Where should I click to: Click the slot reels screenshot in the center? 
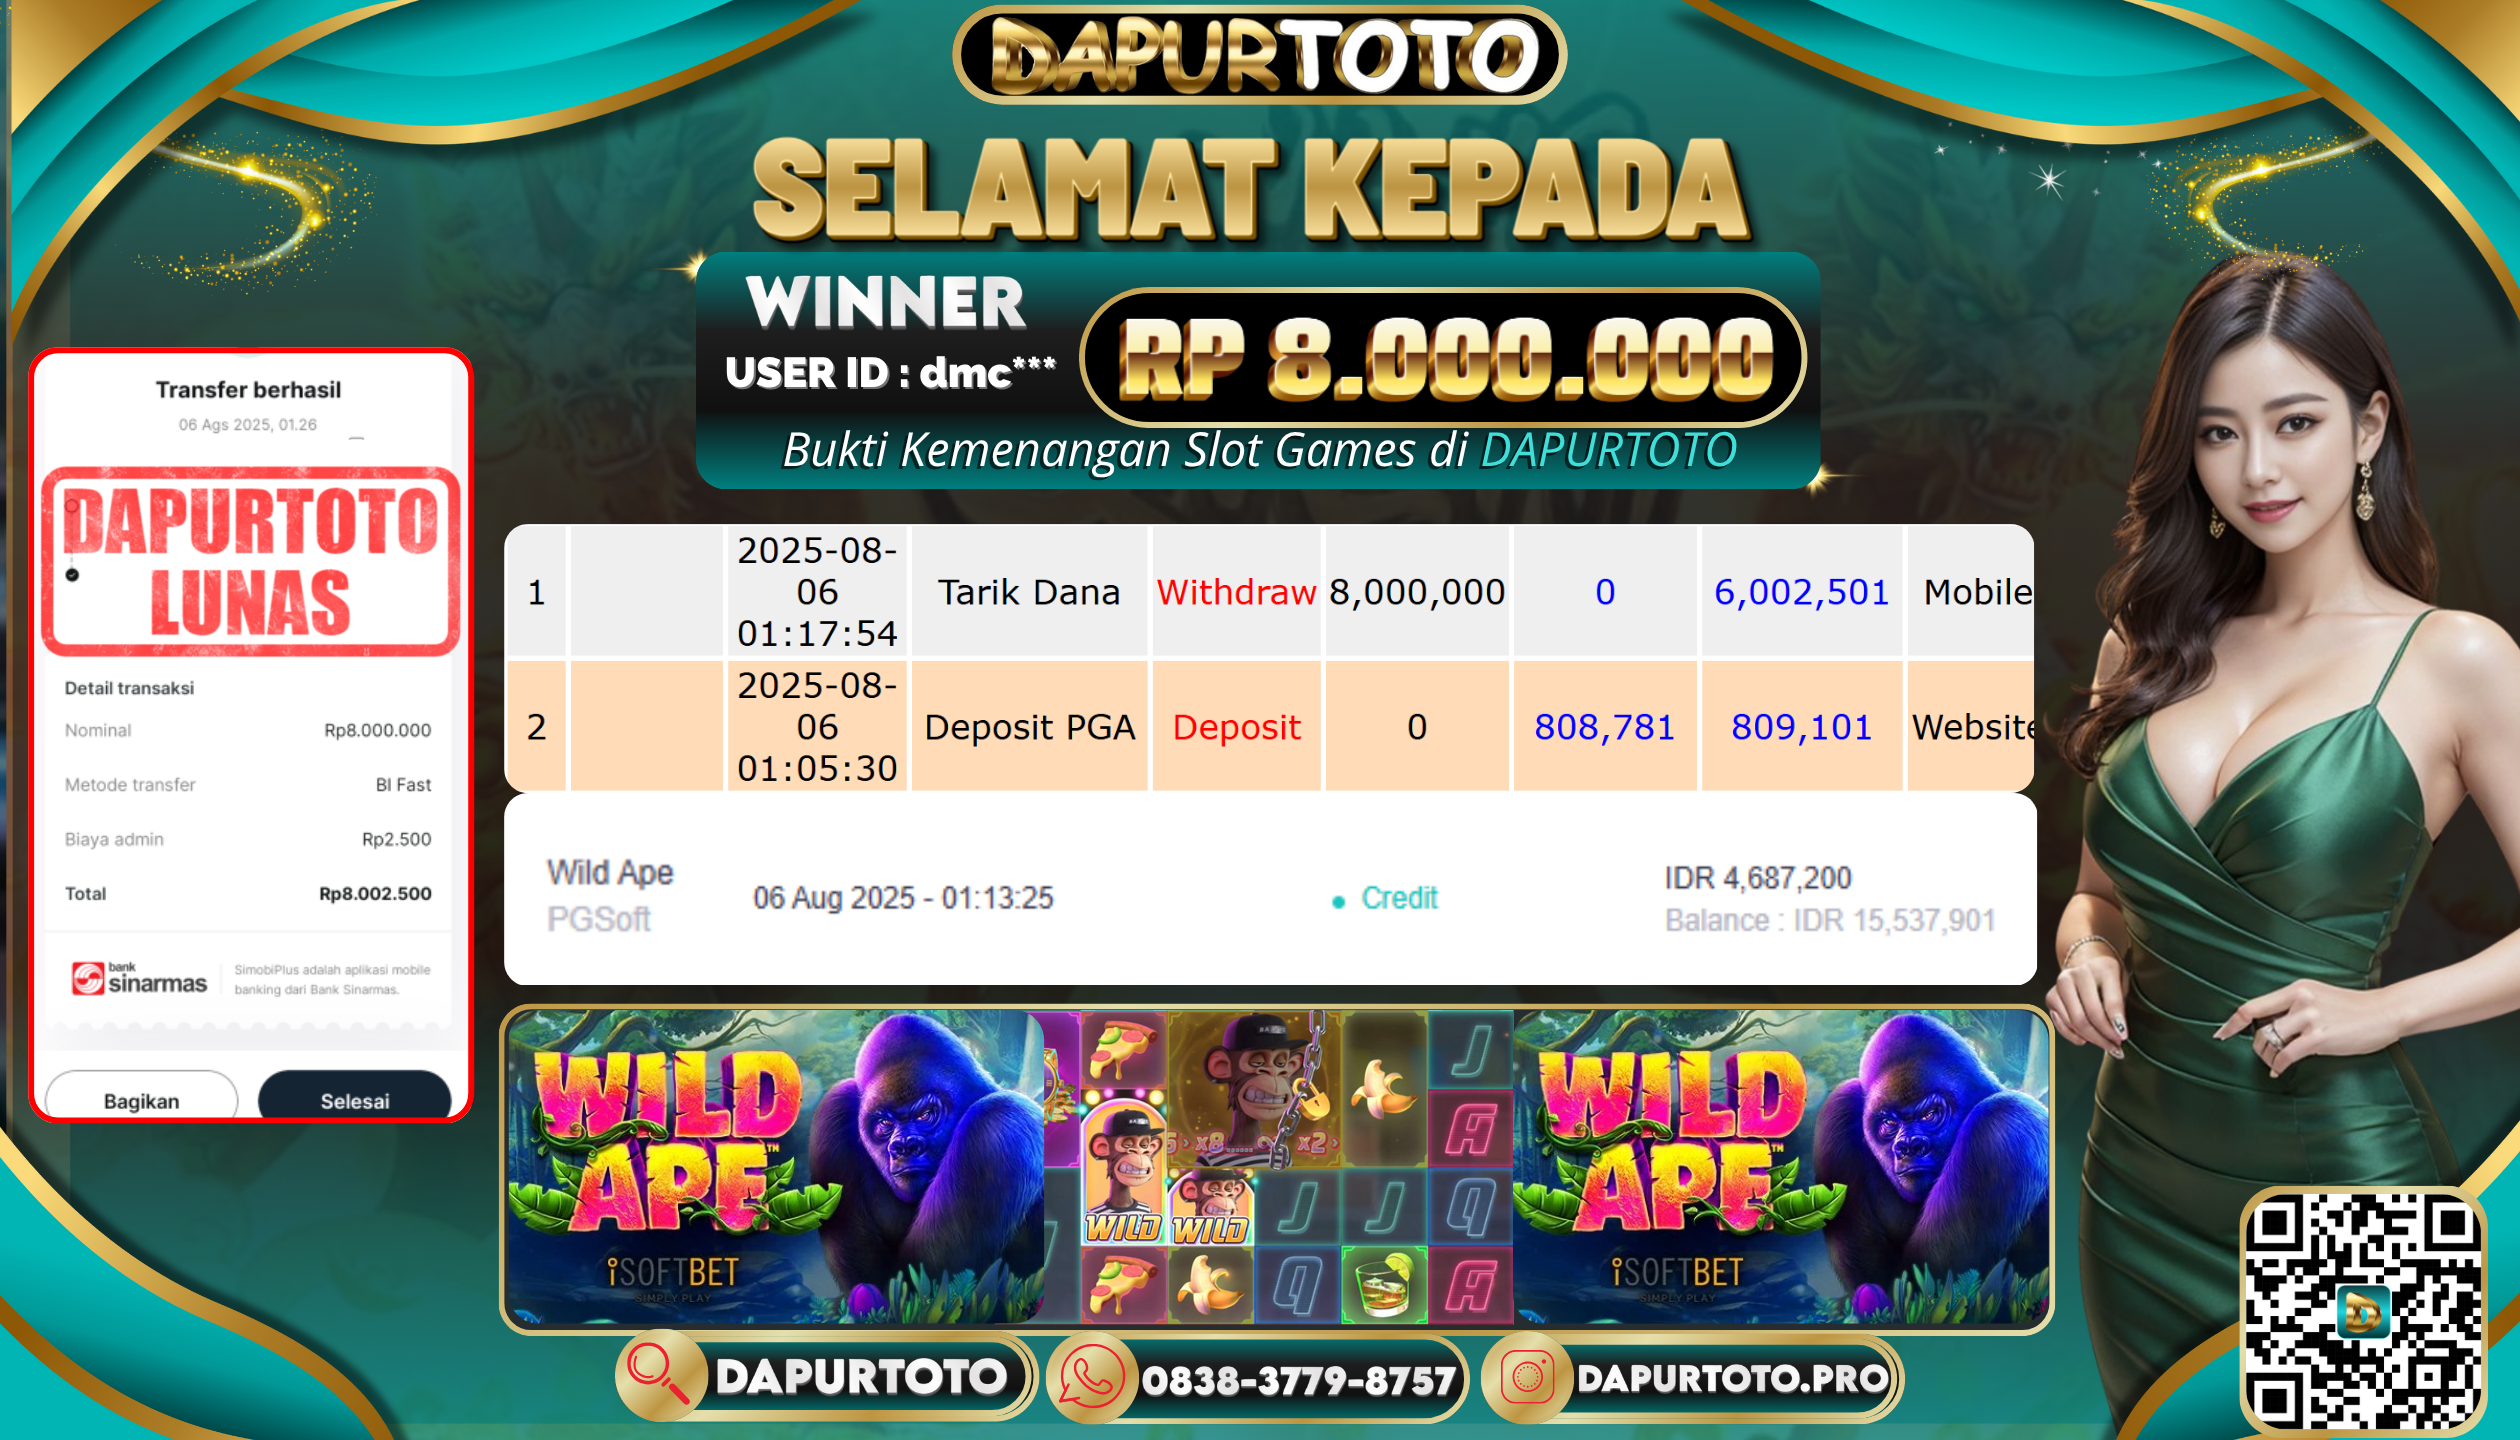pyautogui.click(x=1279, y=1167)
